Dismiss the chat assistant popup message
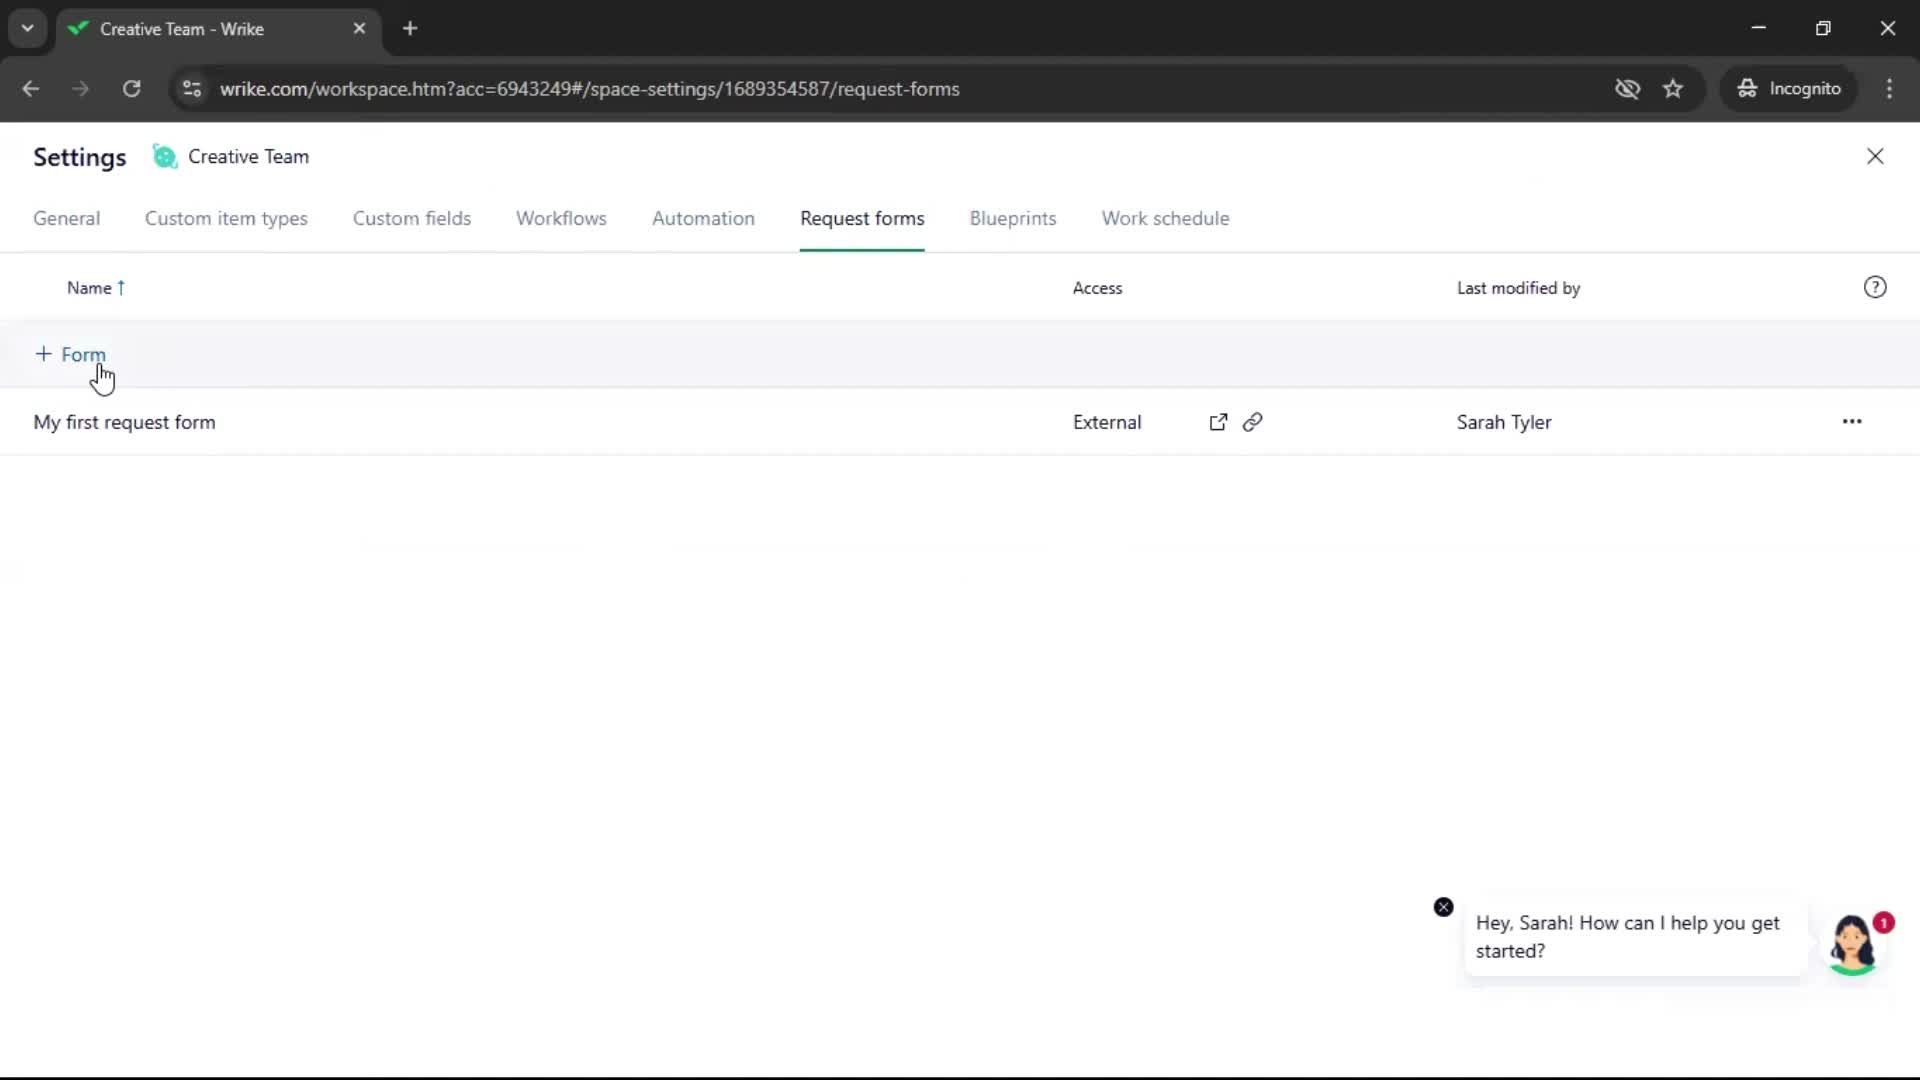Image resolution: width=1920 pixels, height=1080 pixels. coord(1443,907)
